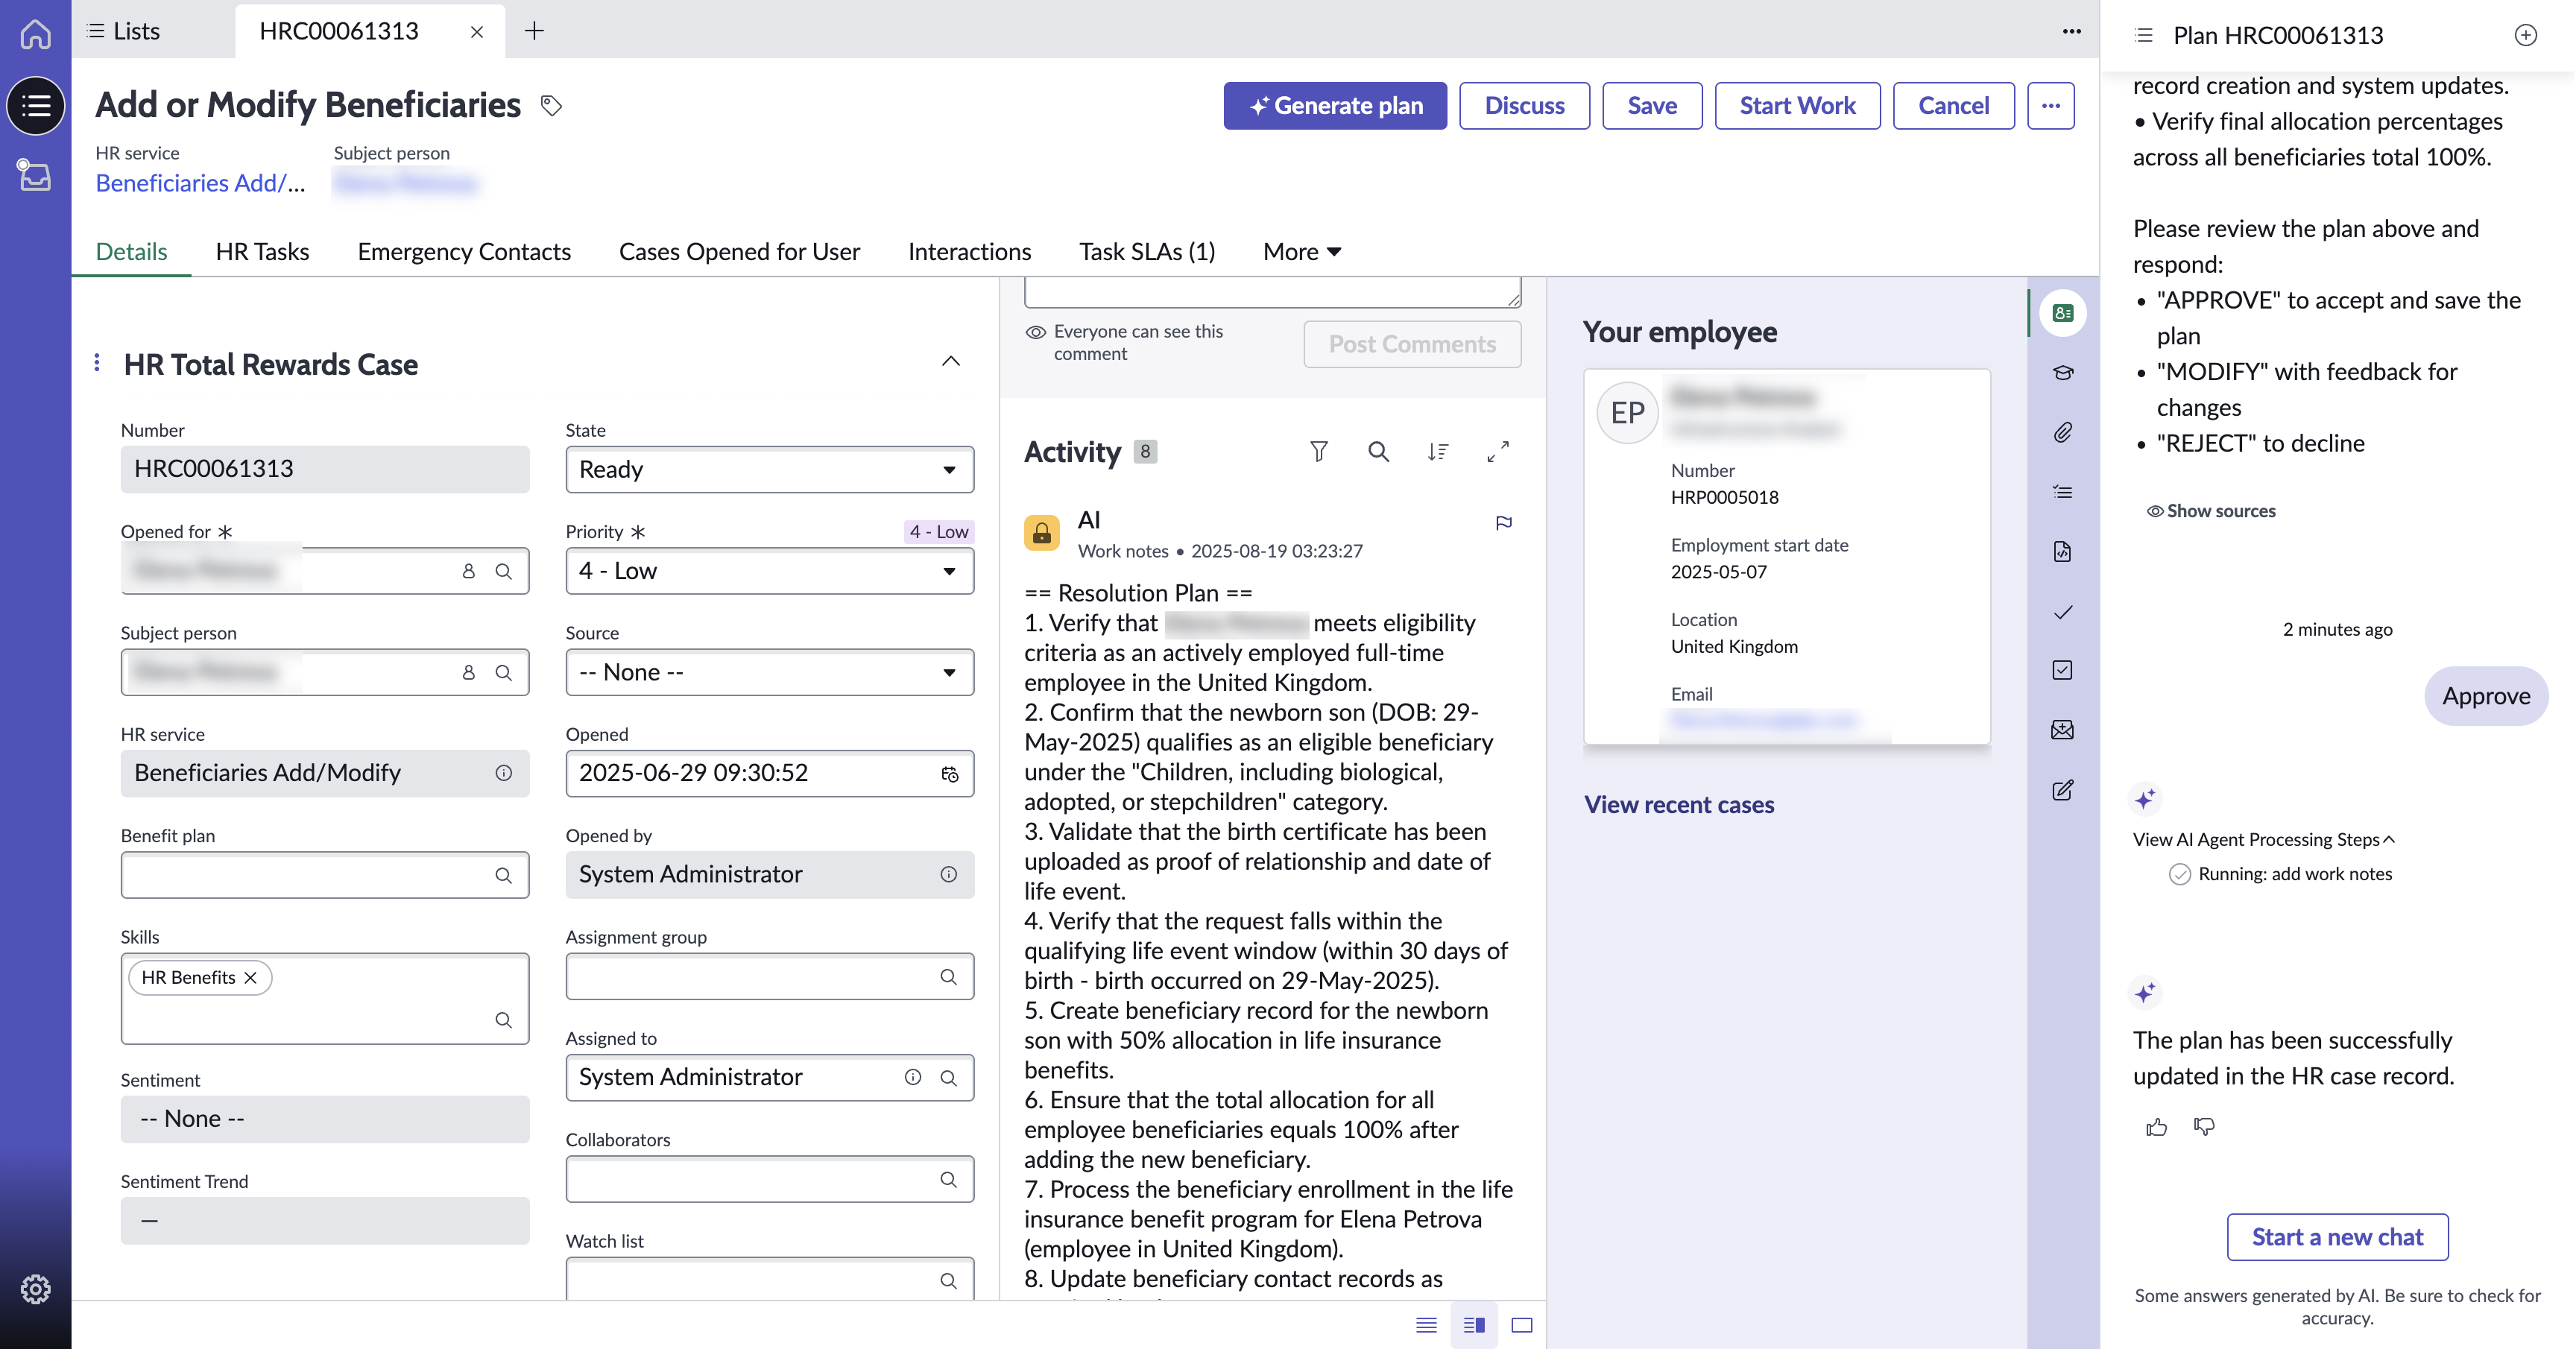Switch to the split layout view
This screenshot has width=2576, height=1349.
click(1474, 1325)
